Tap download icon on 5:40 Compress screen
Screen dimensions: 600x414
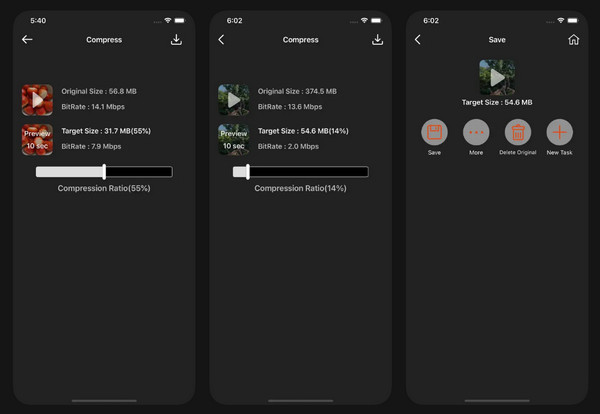tap(176, 40)
